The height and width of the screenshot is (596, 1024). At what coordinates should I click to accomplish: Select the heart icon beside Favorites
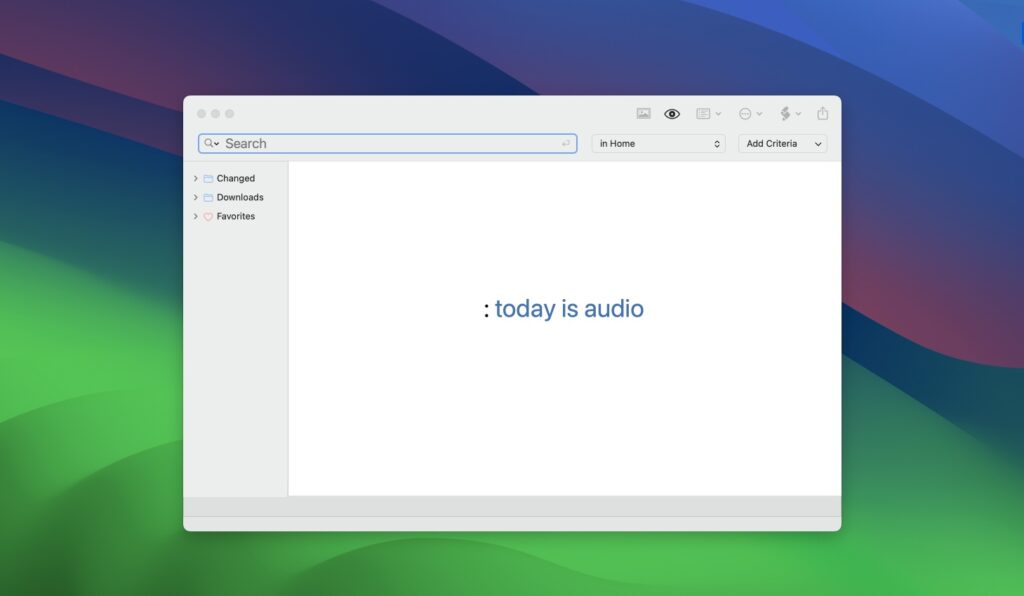pos(207,216)
